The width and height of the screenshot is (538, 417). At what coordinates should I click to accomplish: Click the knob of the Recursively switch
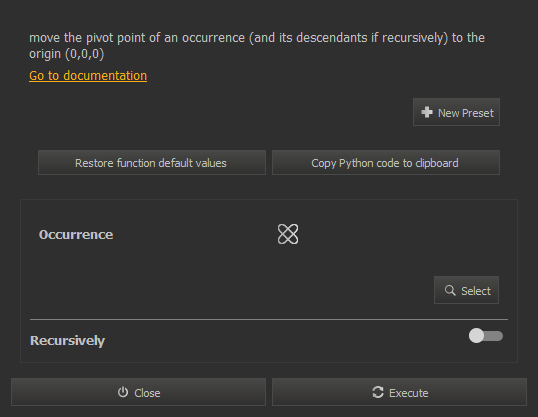(x=476, y=336)
